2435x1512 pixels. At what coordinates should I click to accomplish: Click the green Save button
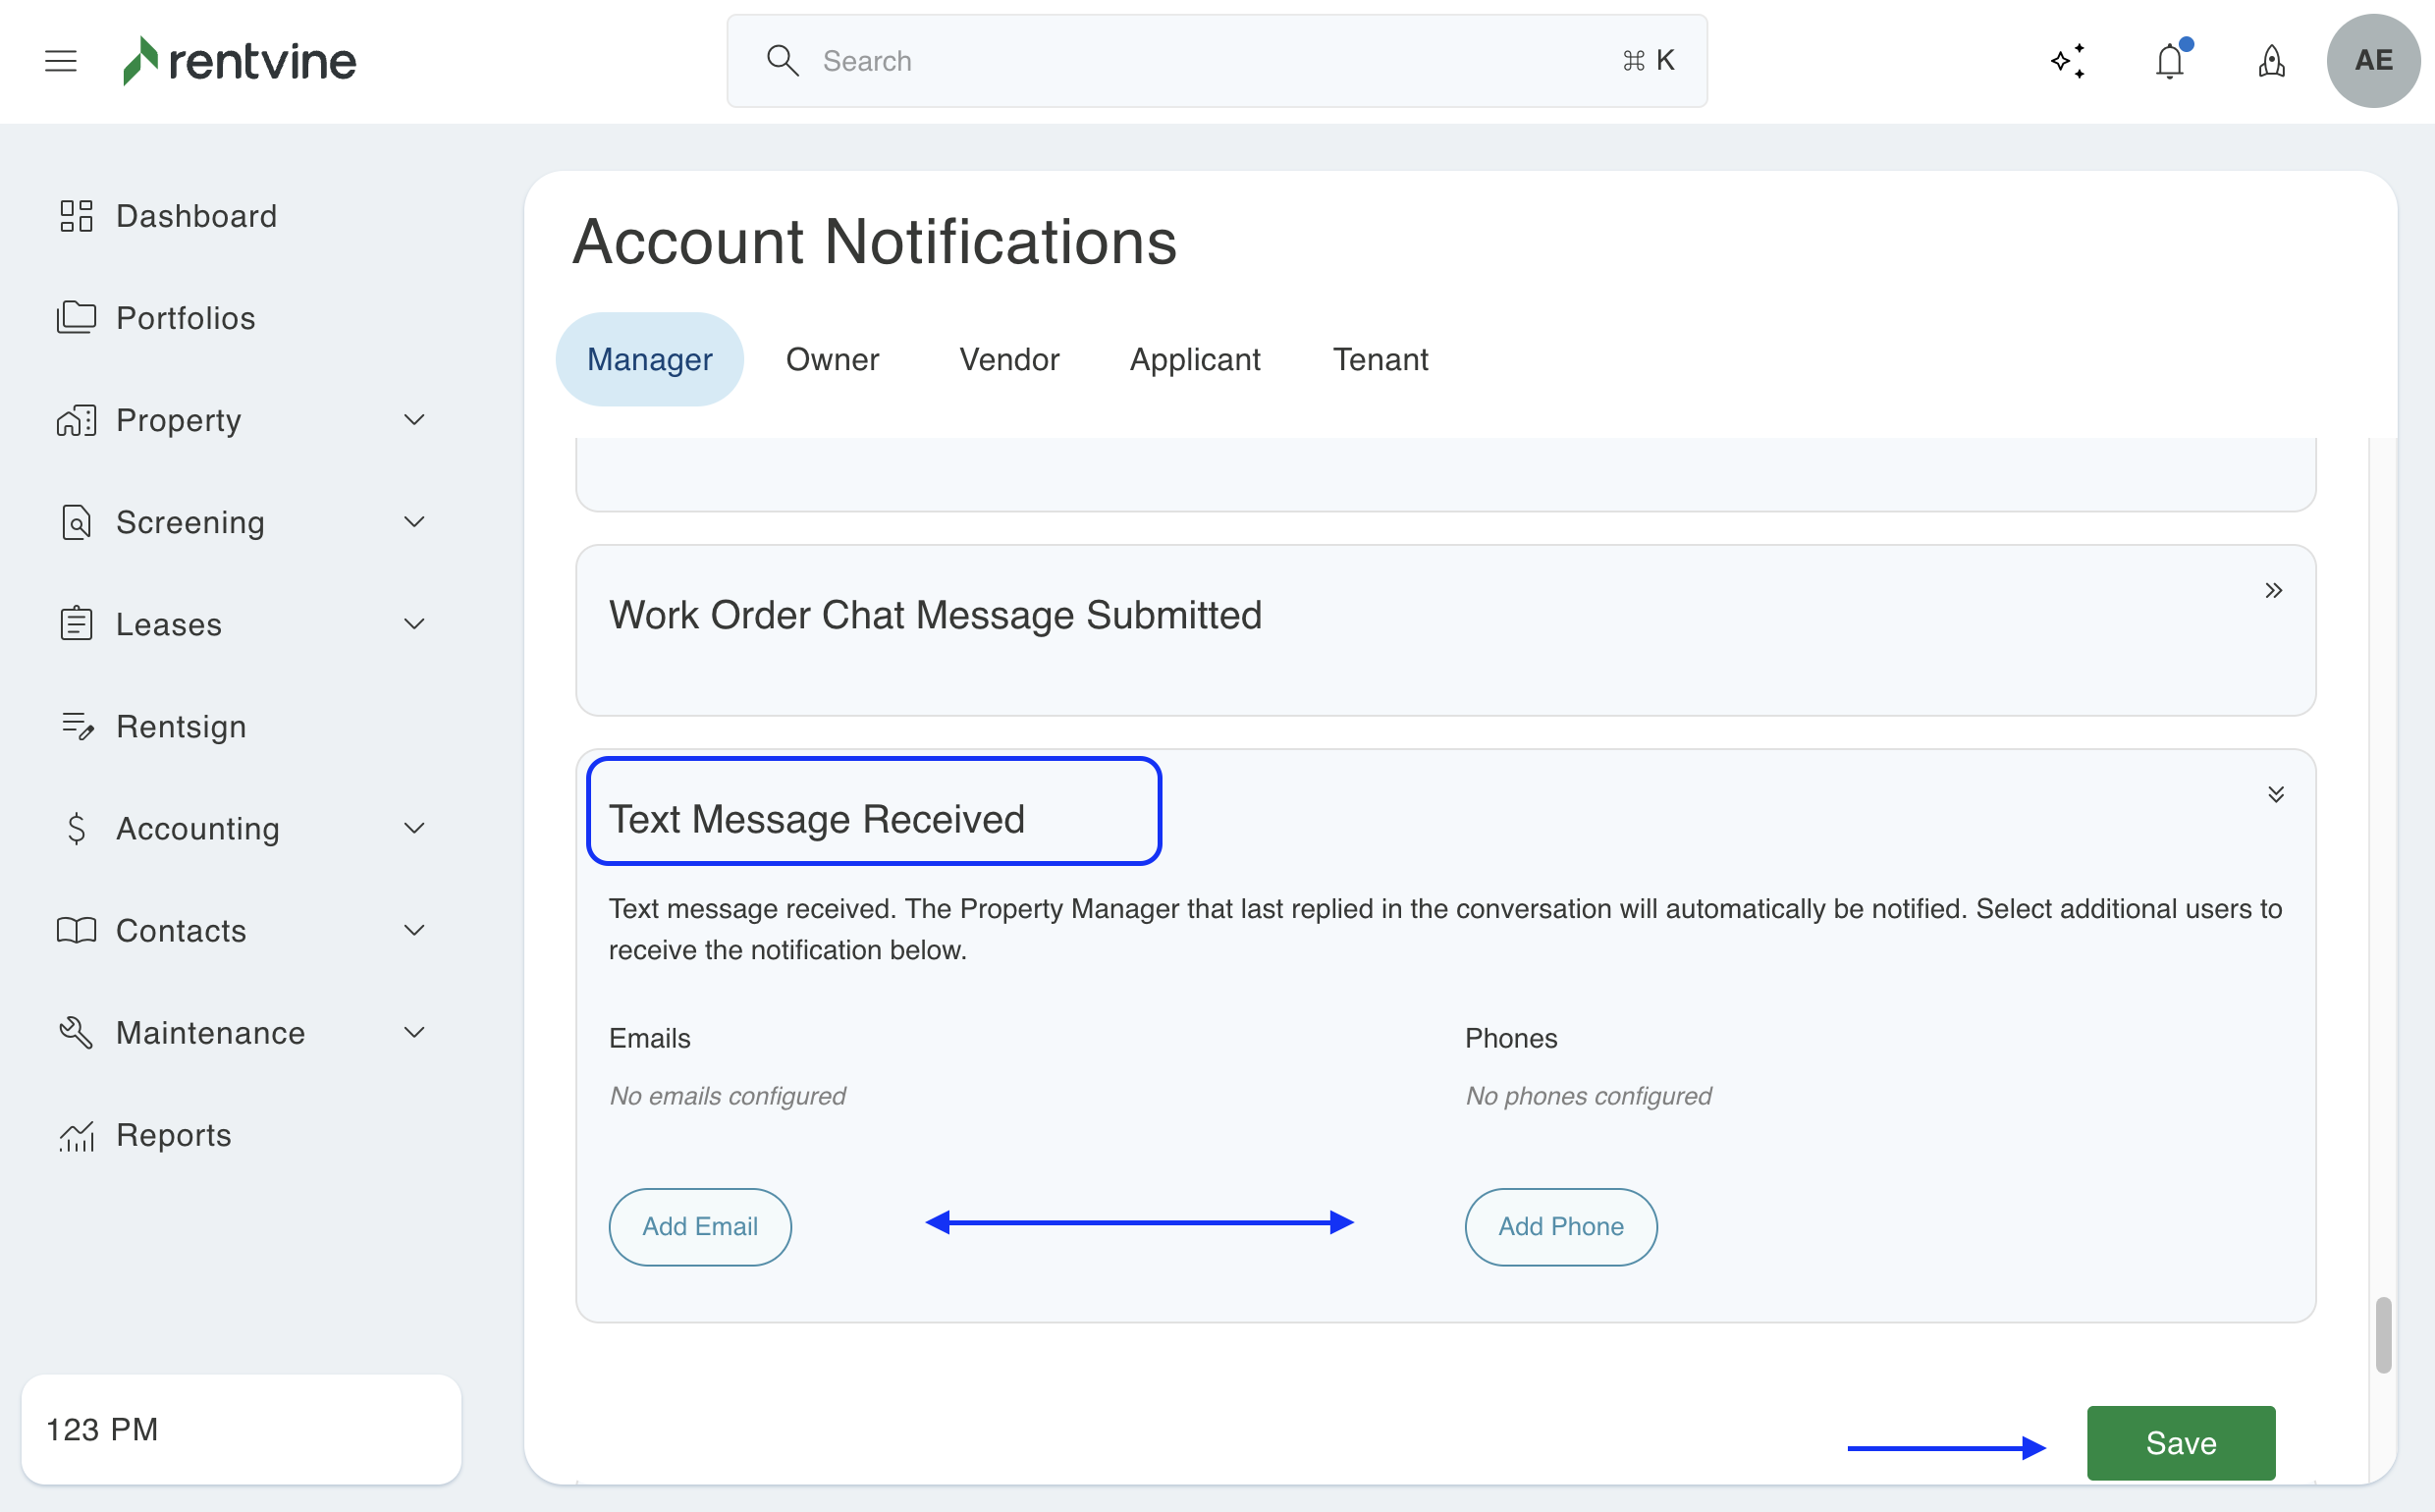coord(2180,1442)
